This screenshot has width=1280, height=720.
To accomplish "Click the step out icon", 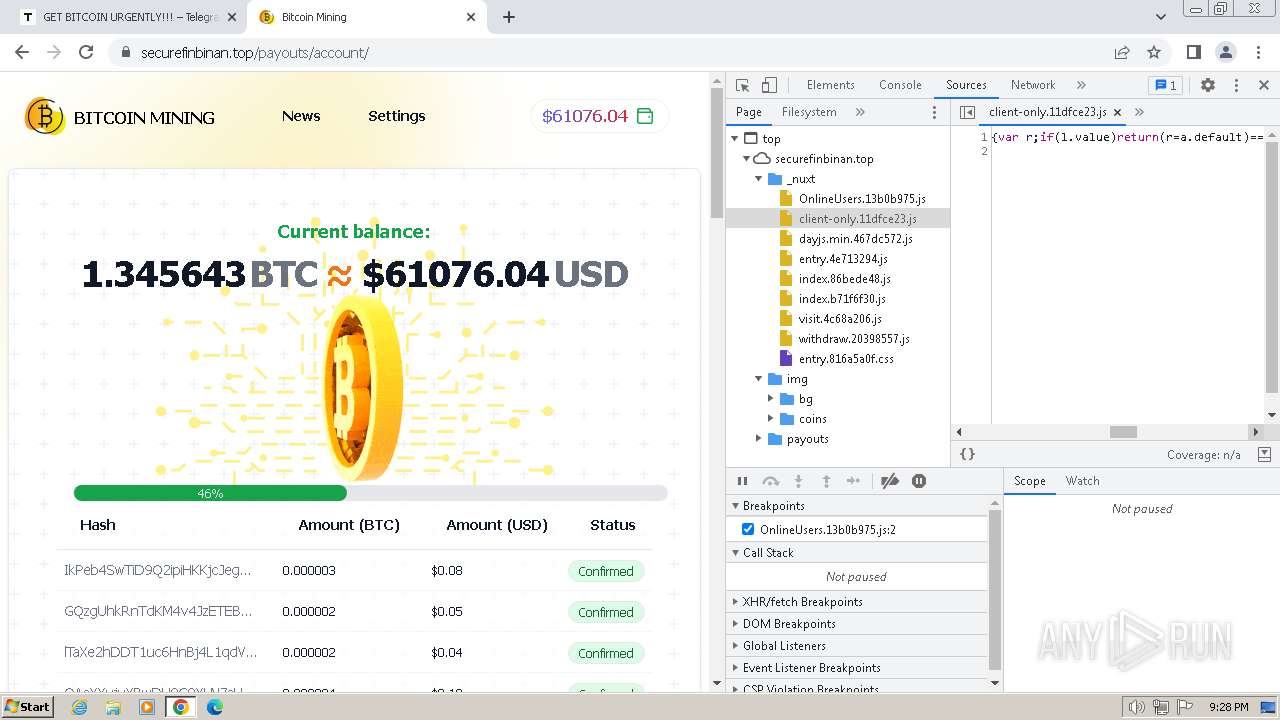I will coord(826,481).
